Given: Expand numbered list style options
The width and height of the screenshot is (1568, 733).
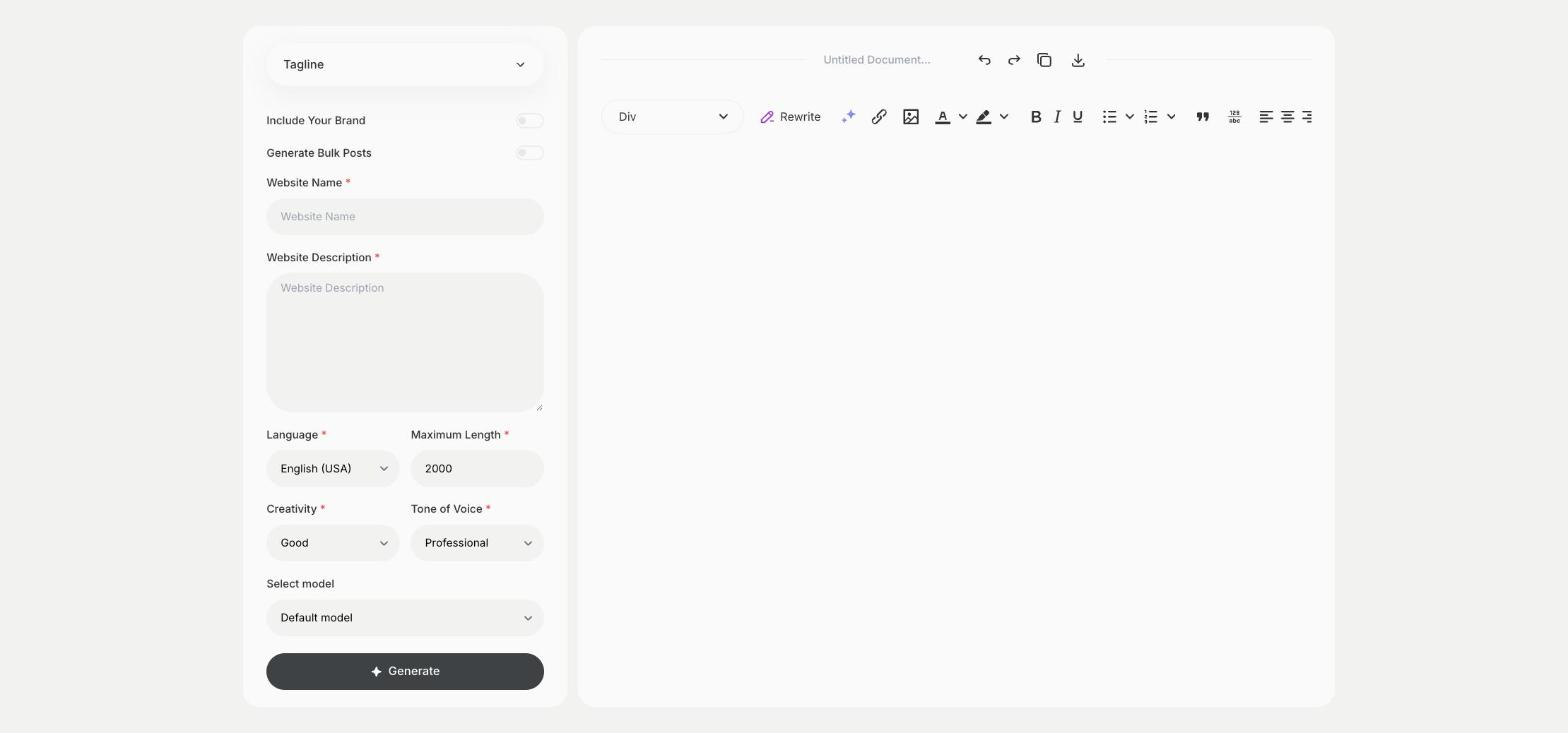Looking at the screenshot, I should [1171, 117].
